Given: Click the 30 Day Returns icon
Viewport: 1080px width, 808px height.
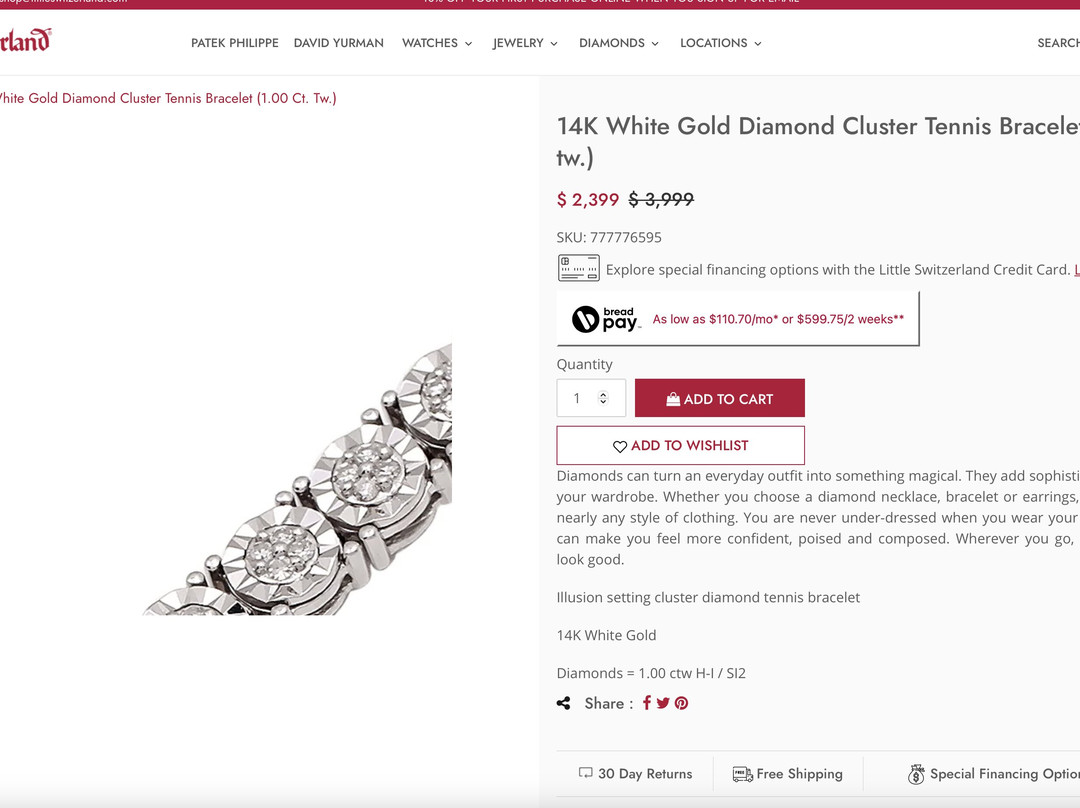Looking at the screenshot, I should [586, 773].
